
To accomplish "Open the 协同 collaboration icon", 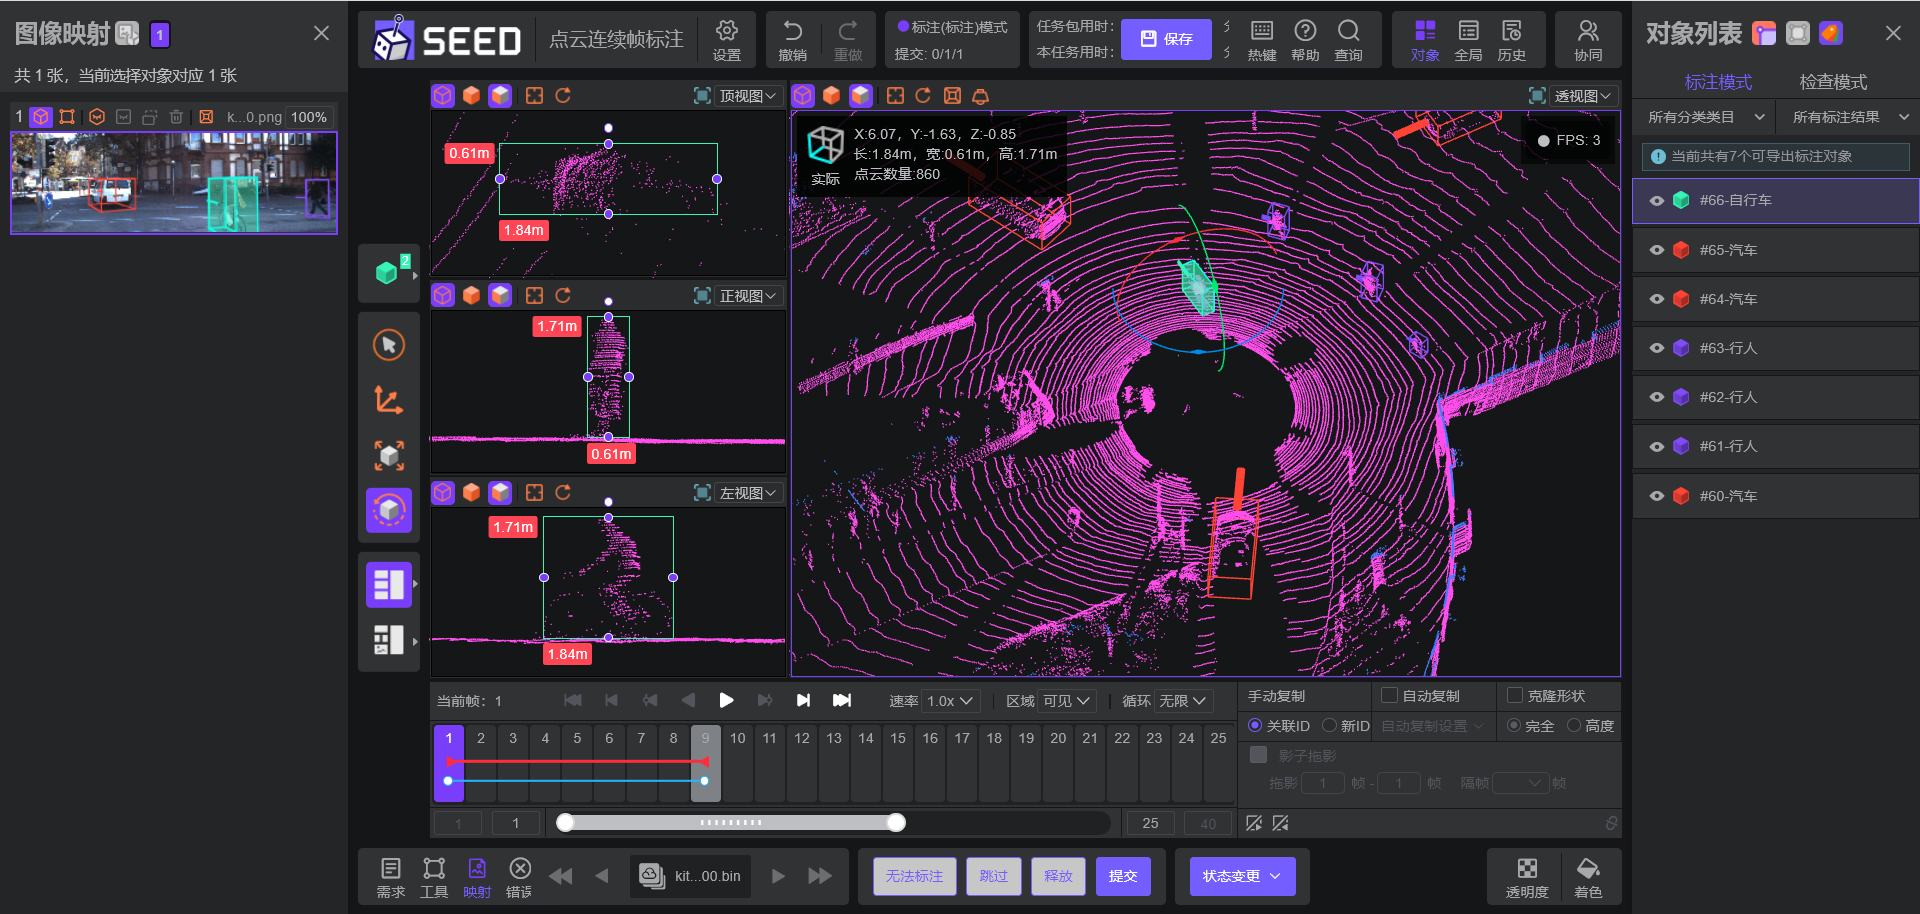I will pyautogui.click(x=1588, y=31).
